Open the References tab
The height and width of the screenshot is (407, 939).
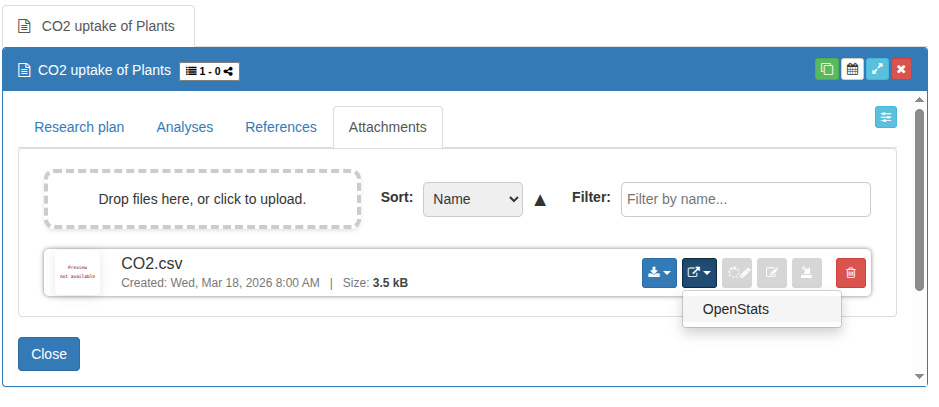(281, 127)
